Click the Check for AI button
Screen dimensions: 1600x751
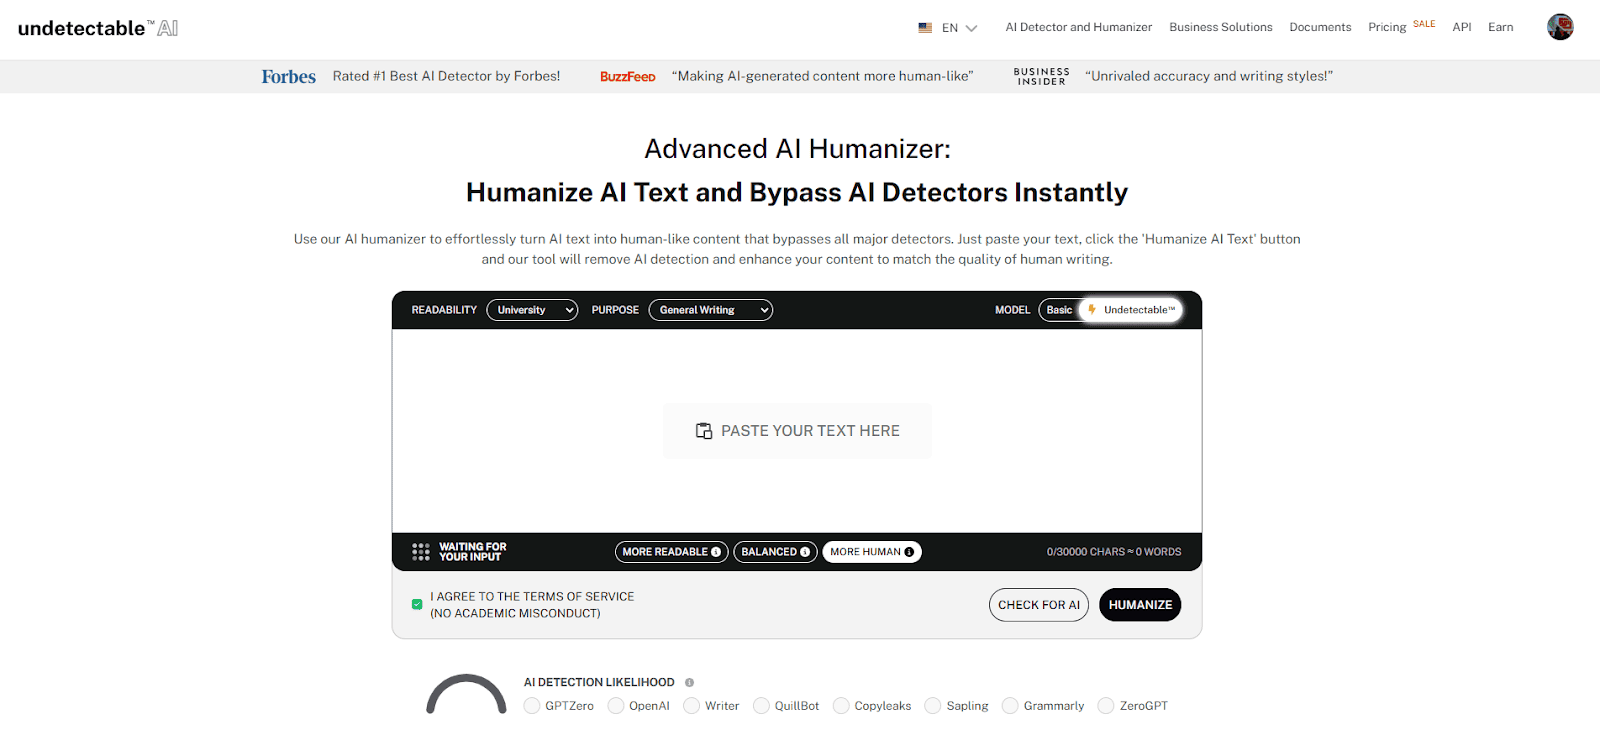pos(1038,605)
